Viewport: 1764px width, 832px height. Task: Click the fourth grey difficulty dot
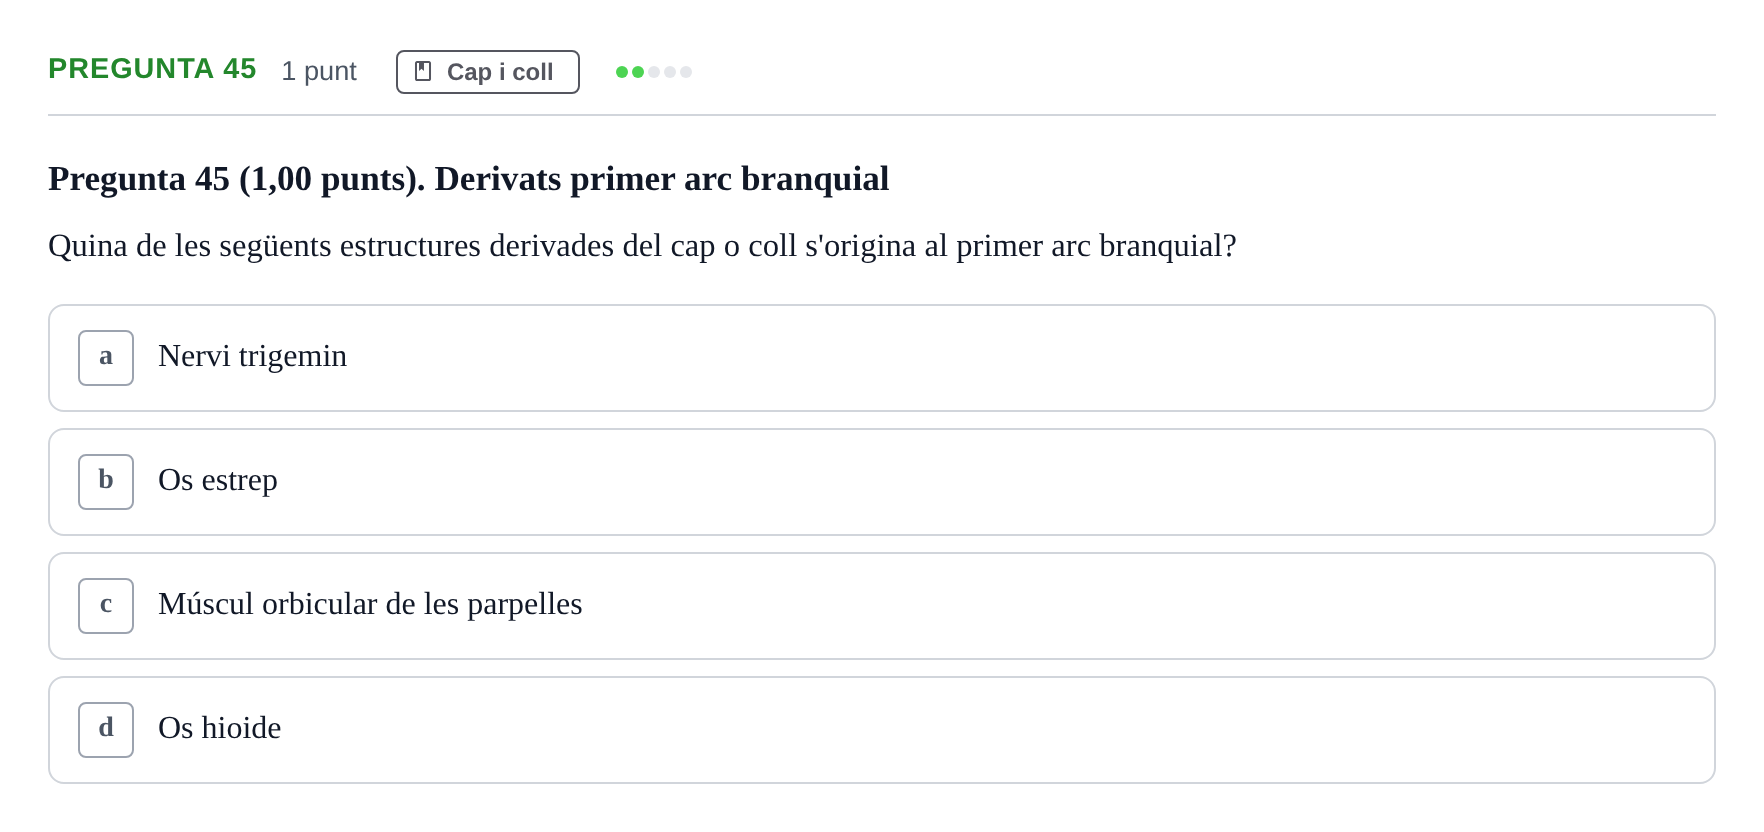click(670, 72)
